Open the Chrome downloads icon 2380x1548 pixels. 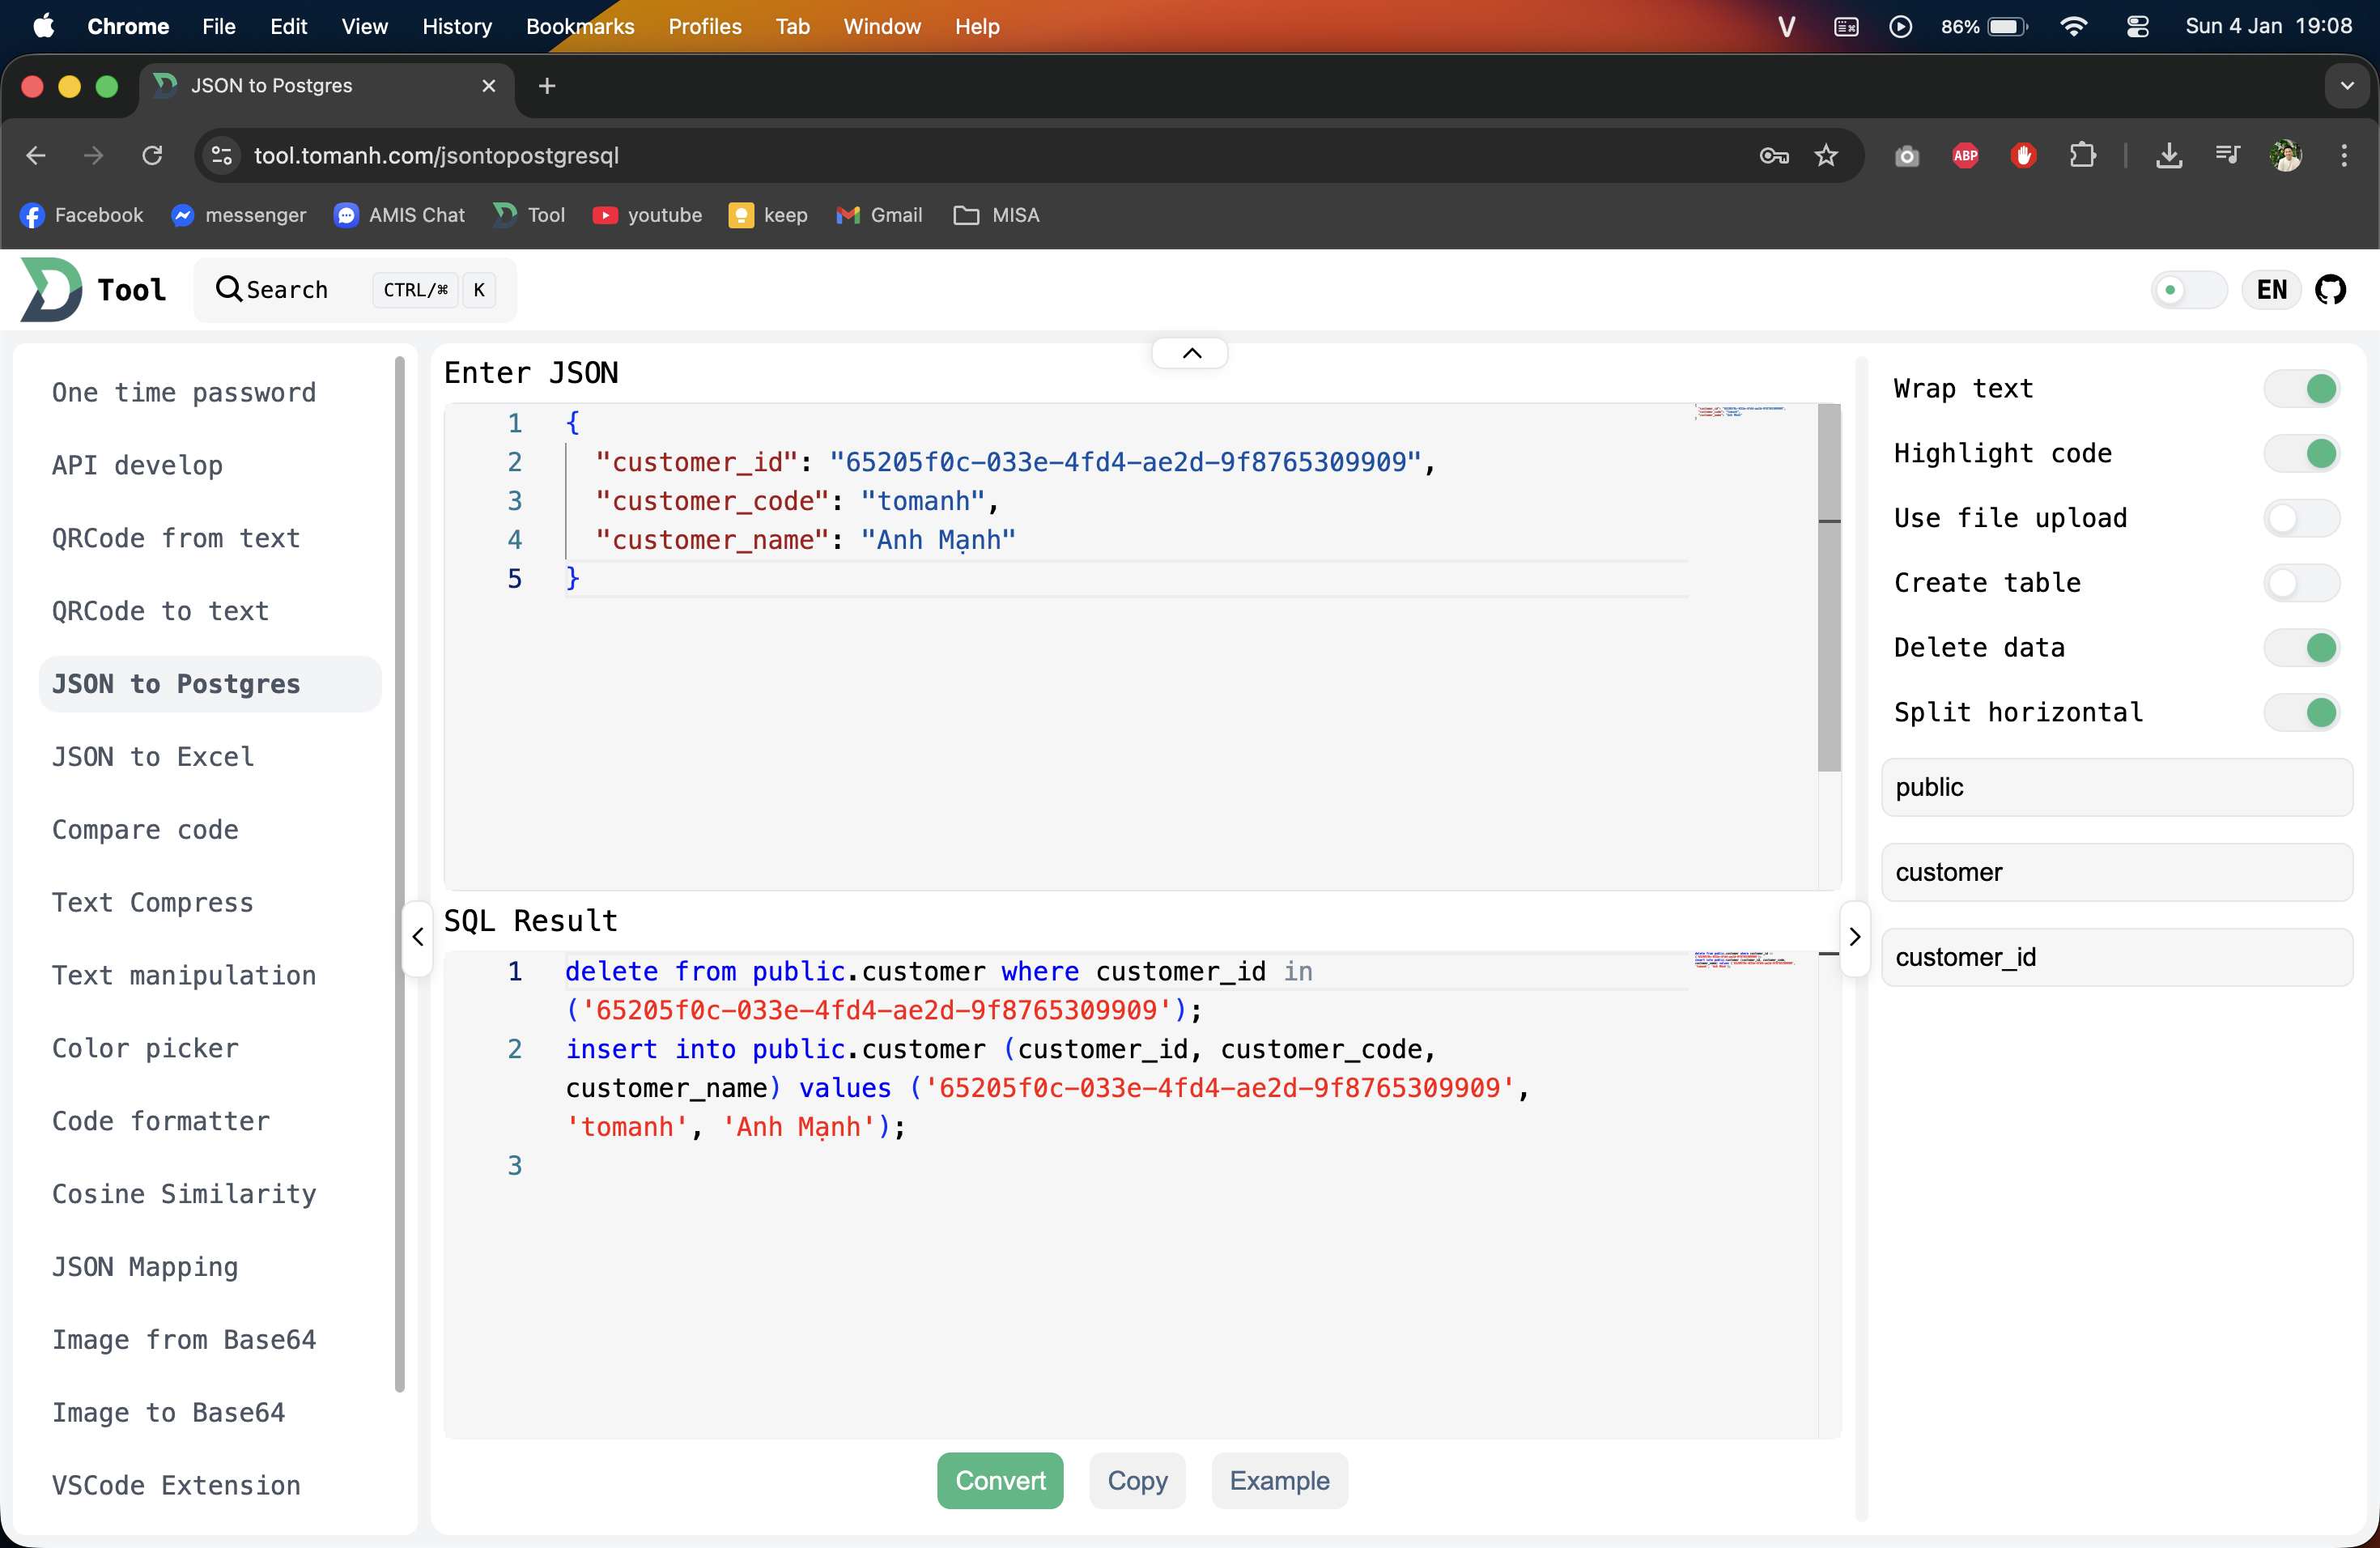pos(2169,156)
